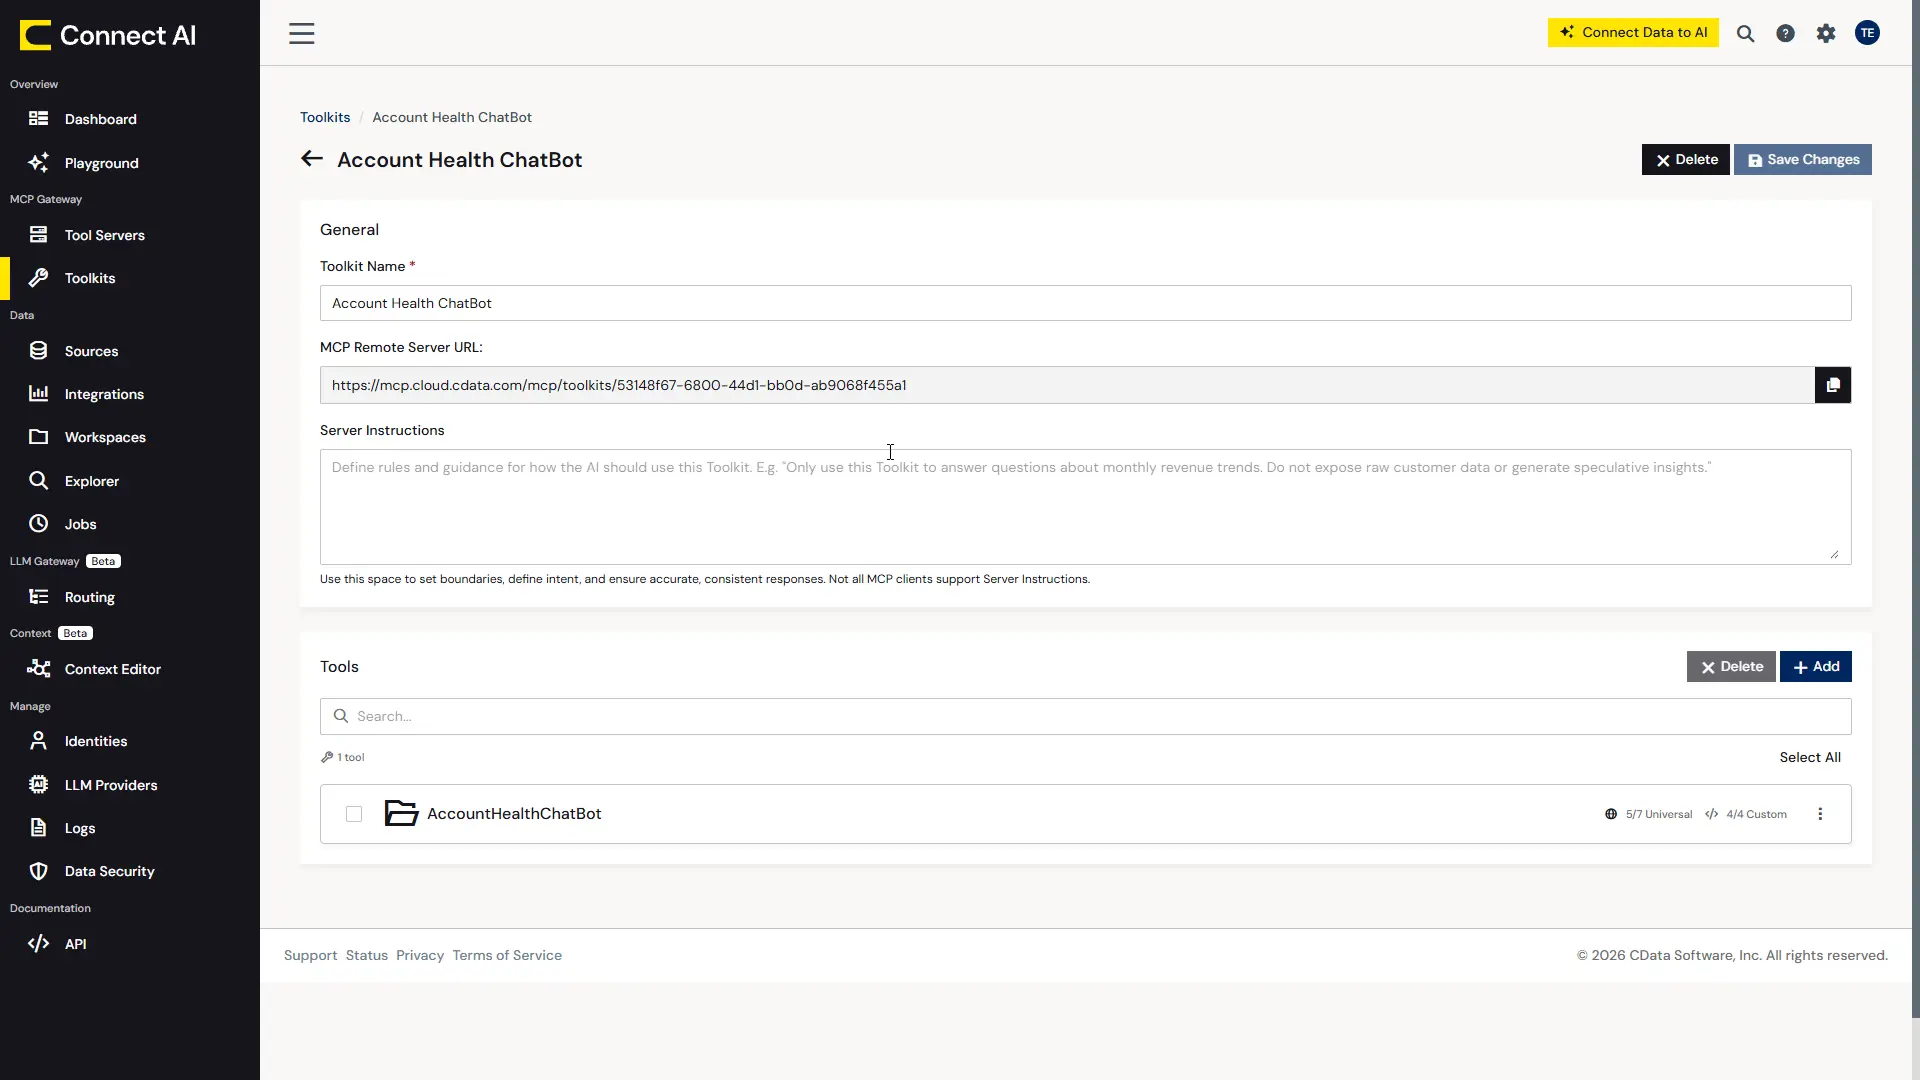Click Delete in the Tools section
This screenshot has width=1920, height=1080.
(x=1731, y=667)
